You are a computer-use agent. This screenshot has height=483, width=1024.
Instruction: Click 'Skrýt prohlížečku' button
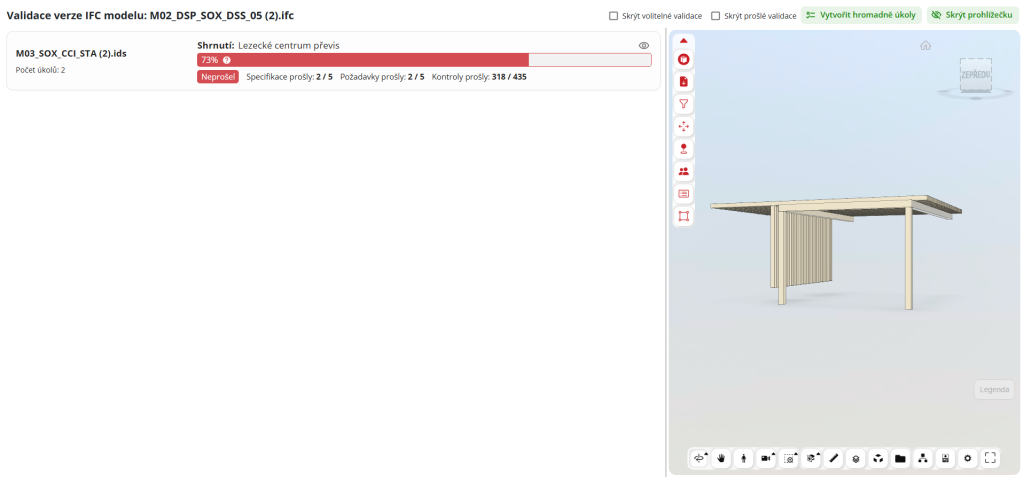(x=973, y=16)
